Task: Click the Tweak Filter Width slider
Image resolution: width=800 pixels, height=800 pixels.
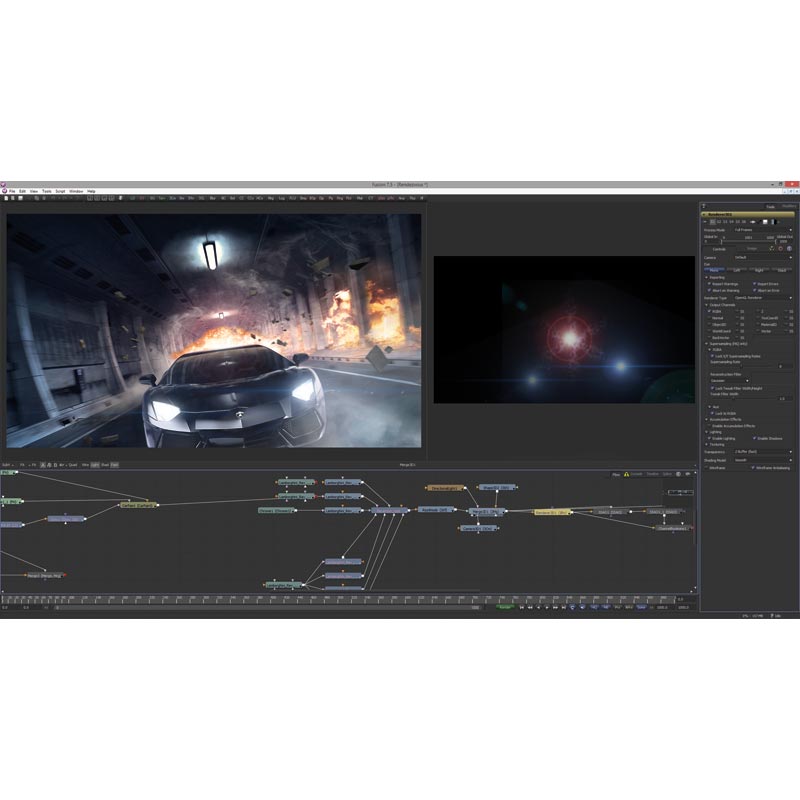Action: 732,398
